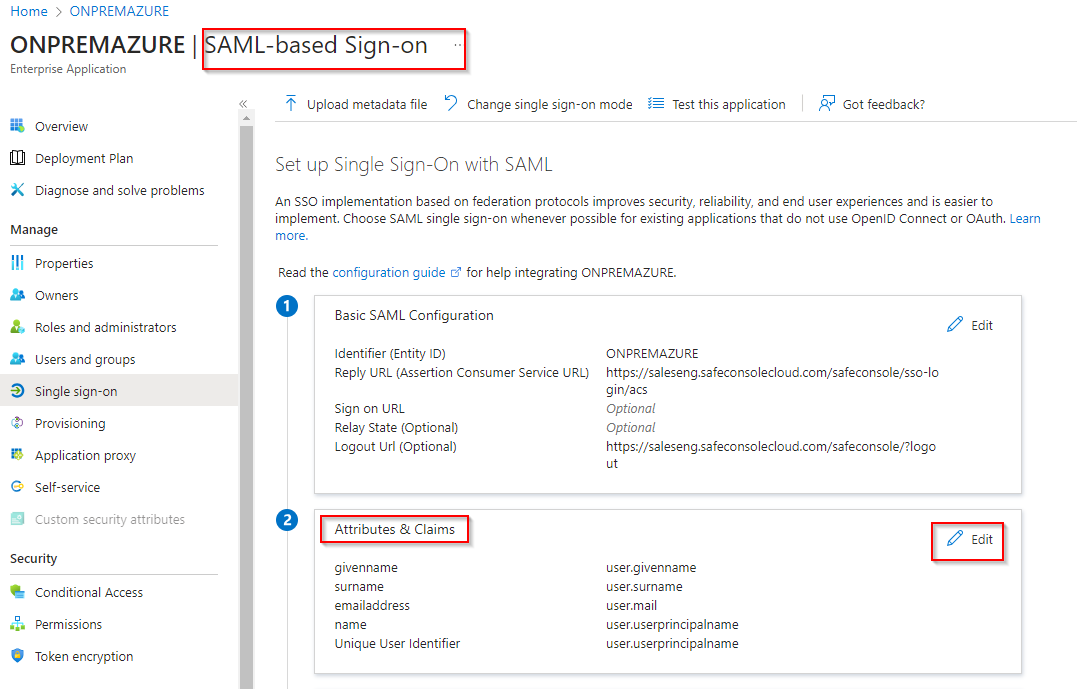The height and width of the screenshot is (689, 1077).
Task: Open the configuration guide link
Action: pos(389,273)
